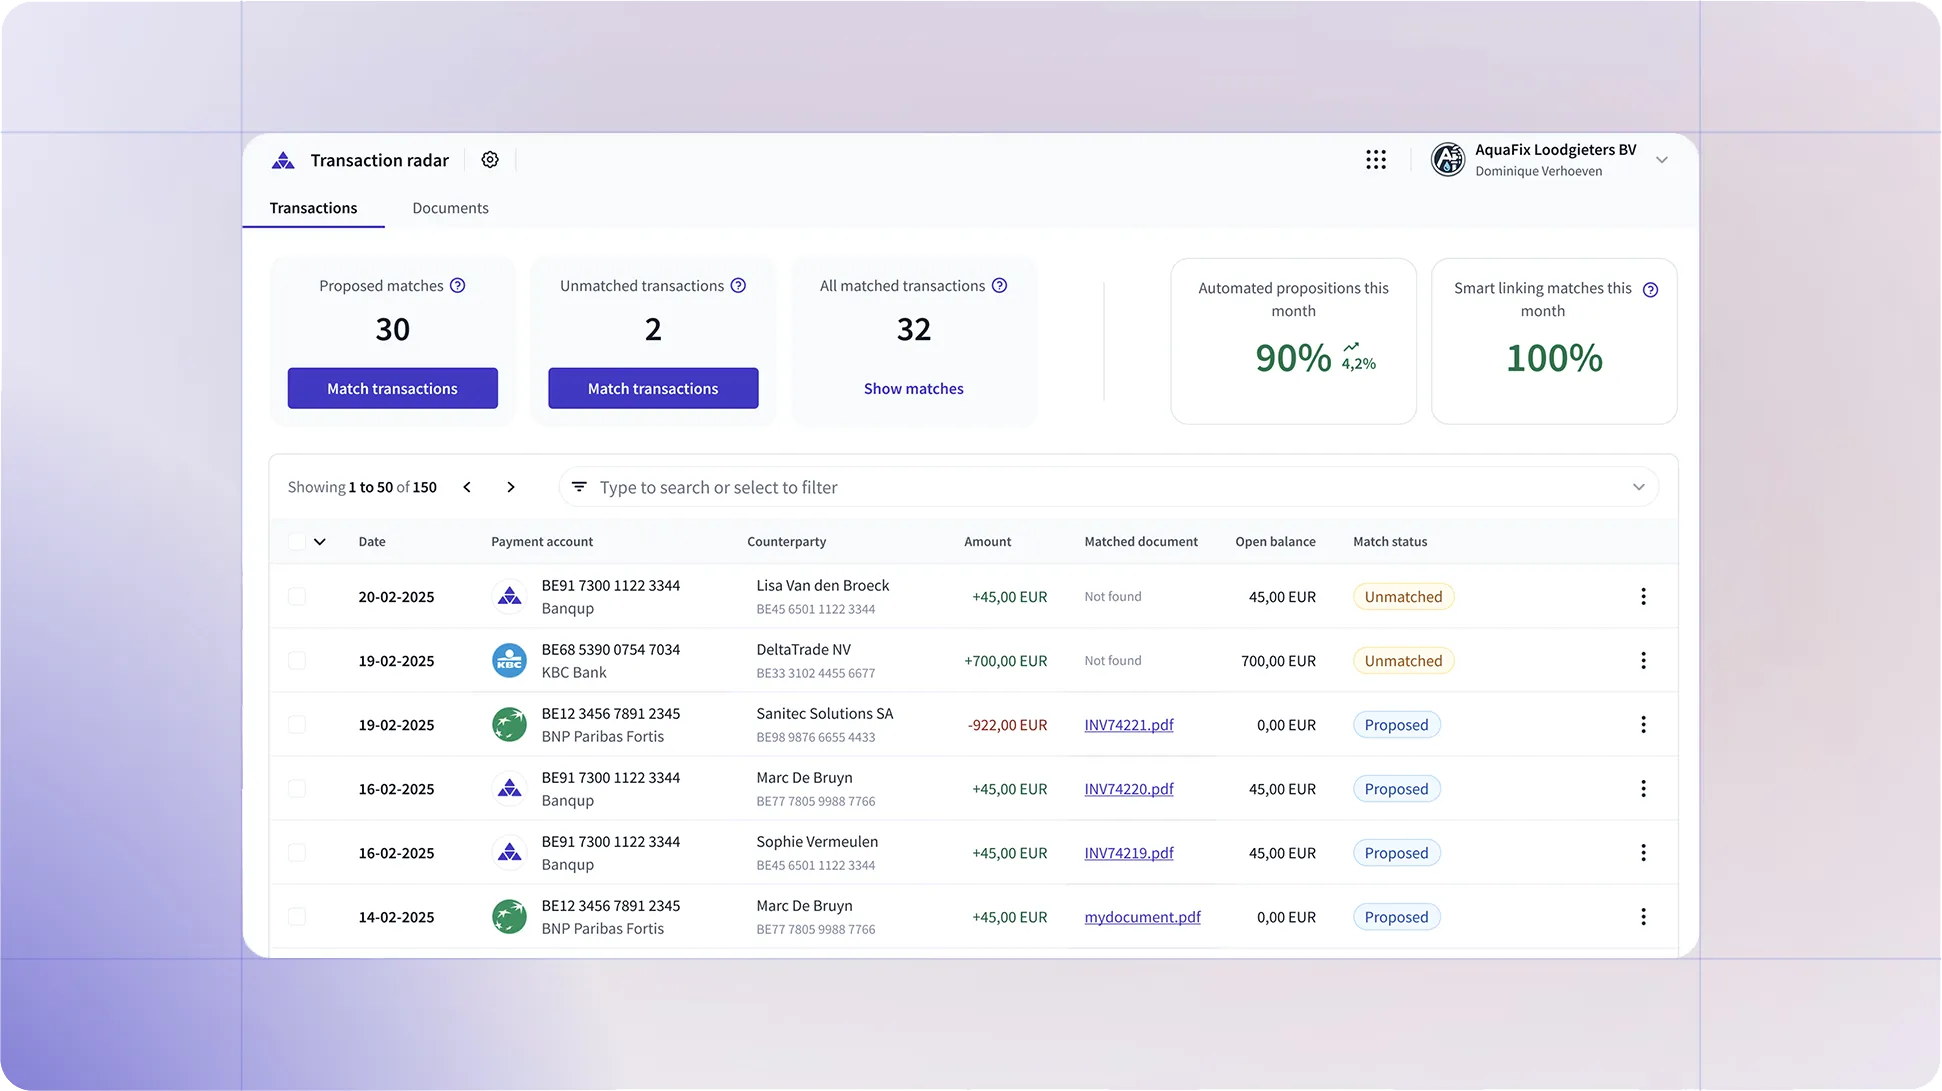Click BNP Paribas logo in Sanitec row
The height and width of the screenshot is (1091, 1942).
pyautogui.click(x=510, y=725)
